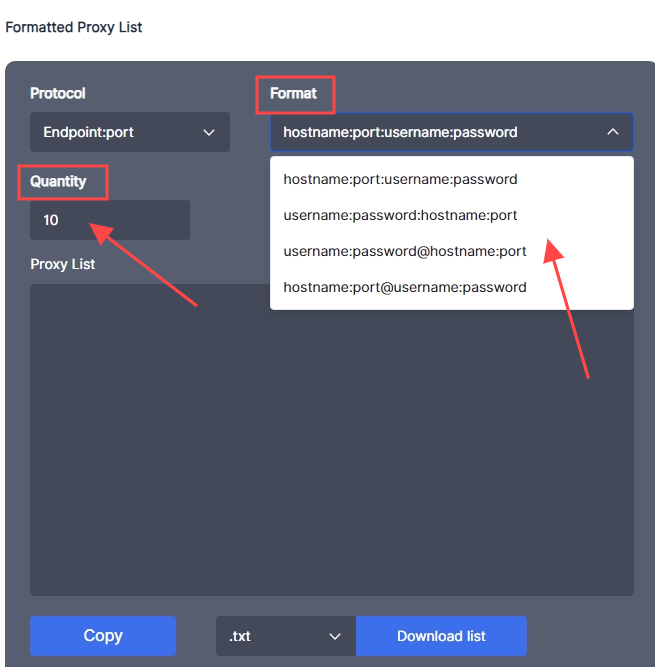This screenshot has height=667, width=655.
Task: Collapse the Format dropdown using its up chevron
Action: (x=612, y=132)
